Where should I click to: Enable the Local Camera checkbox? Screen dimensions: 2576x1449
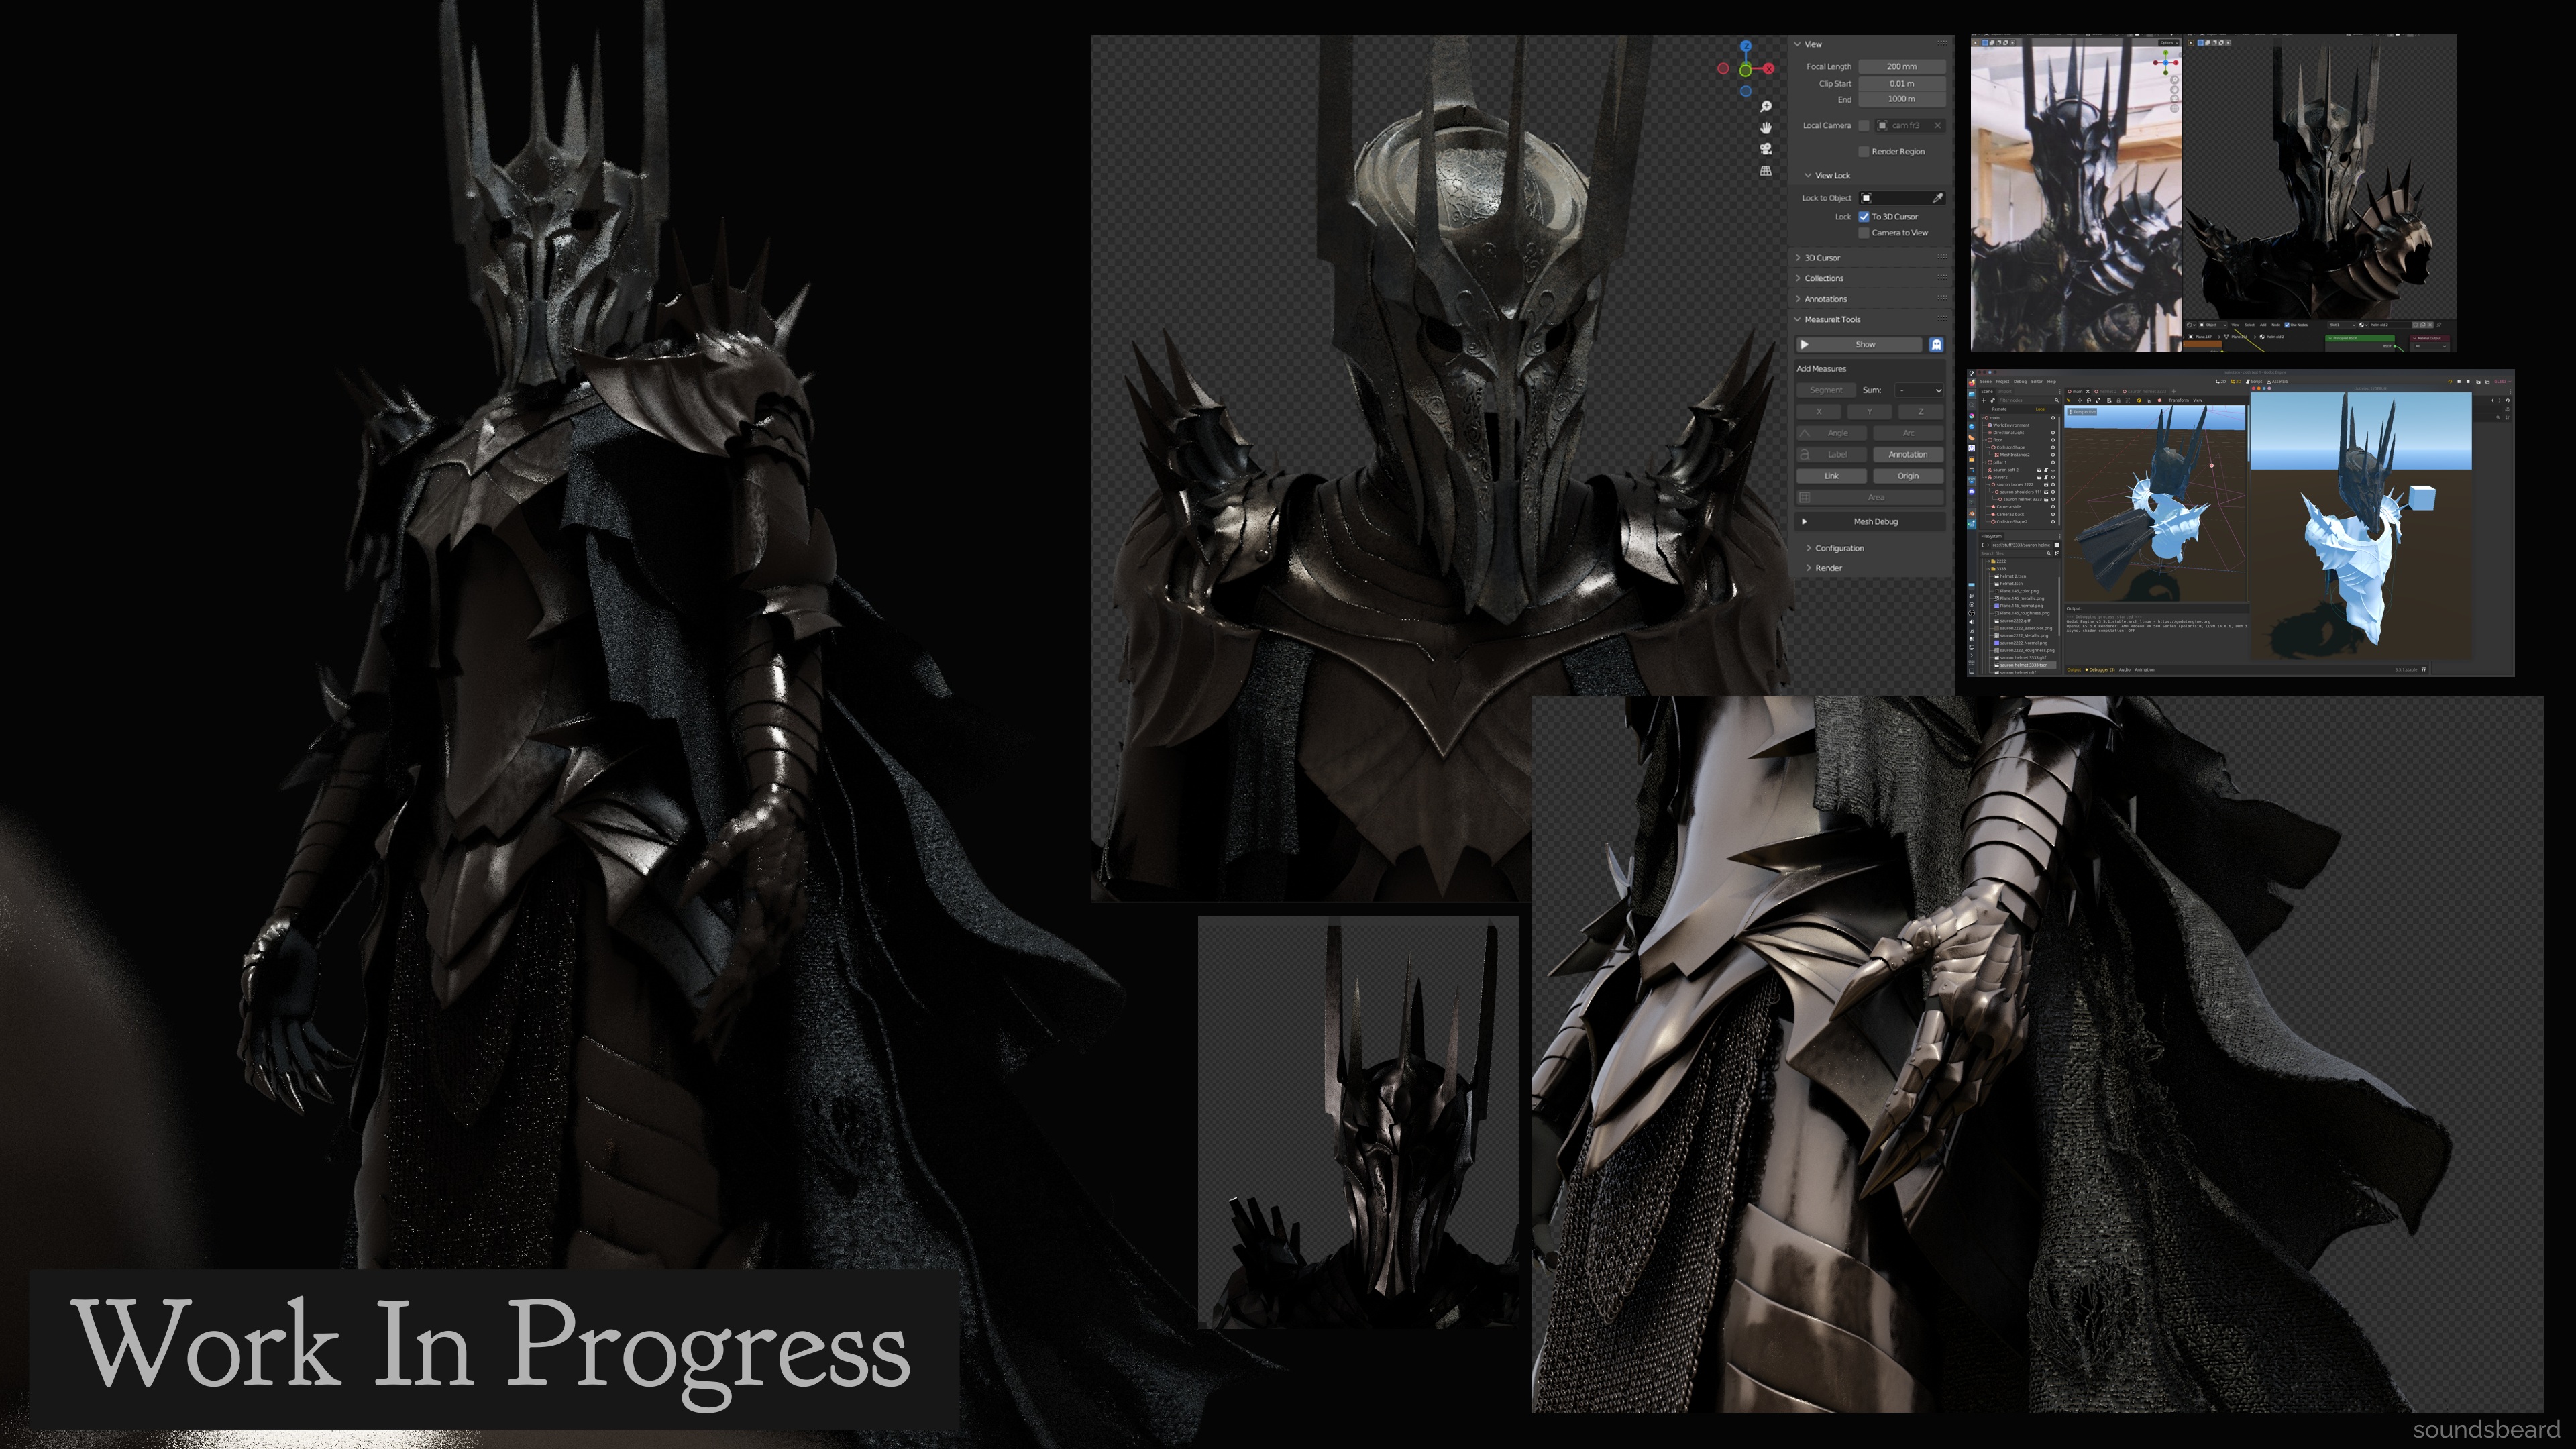point(1863,125)
